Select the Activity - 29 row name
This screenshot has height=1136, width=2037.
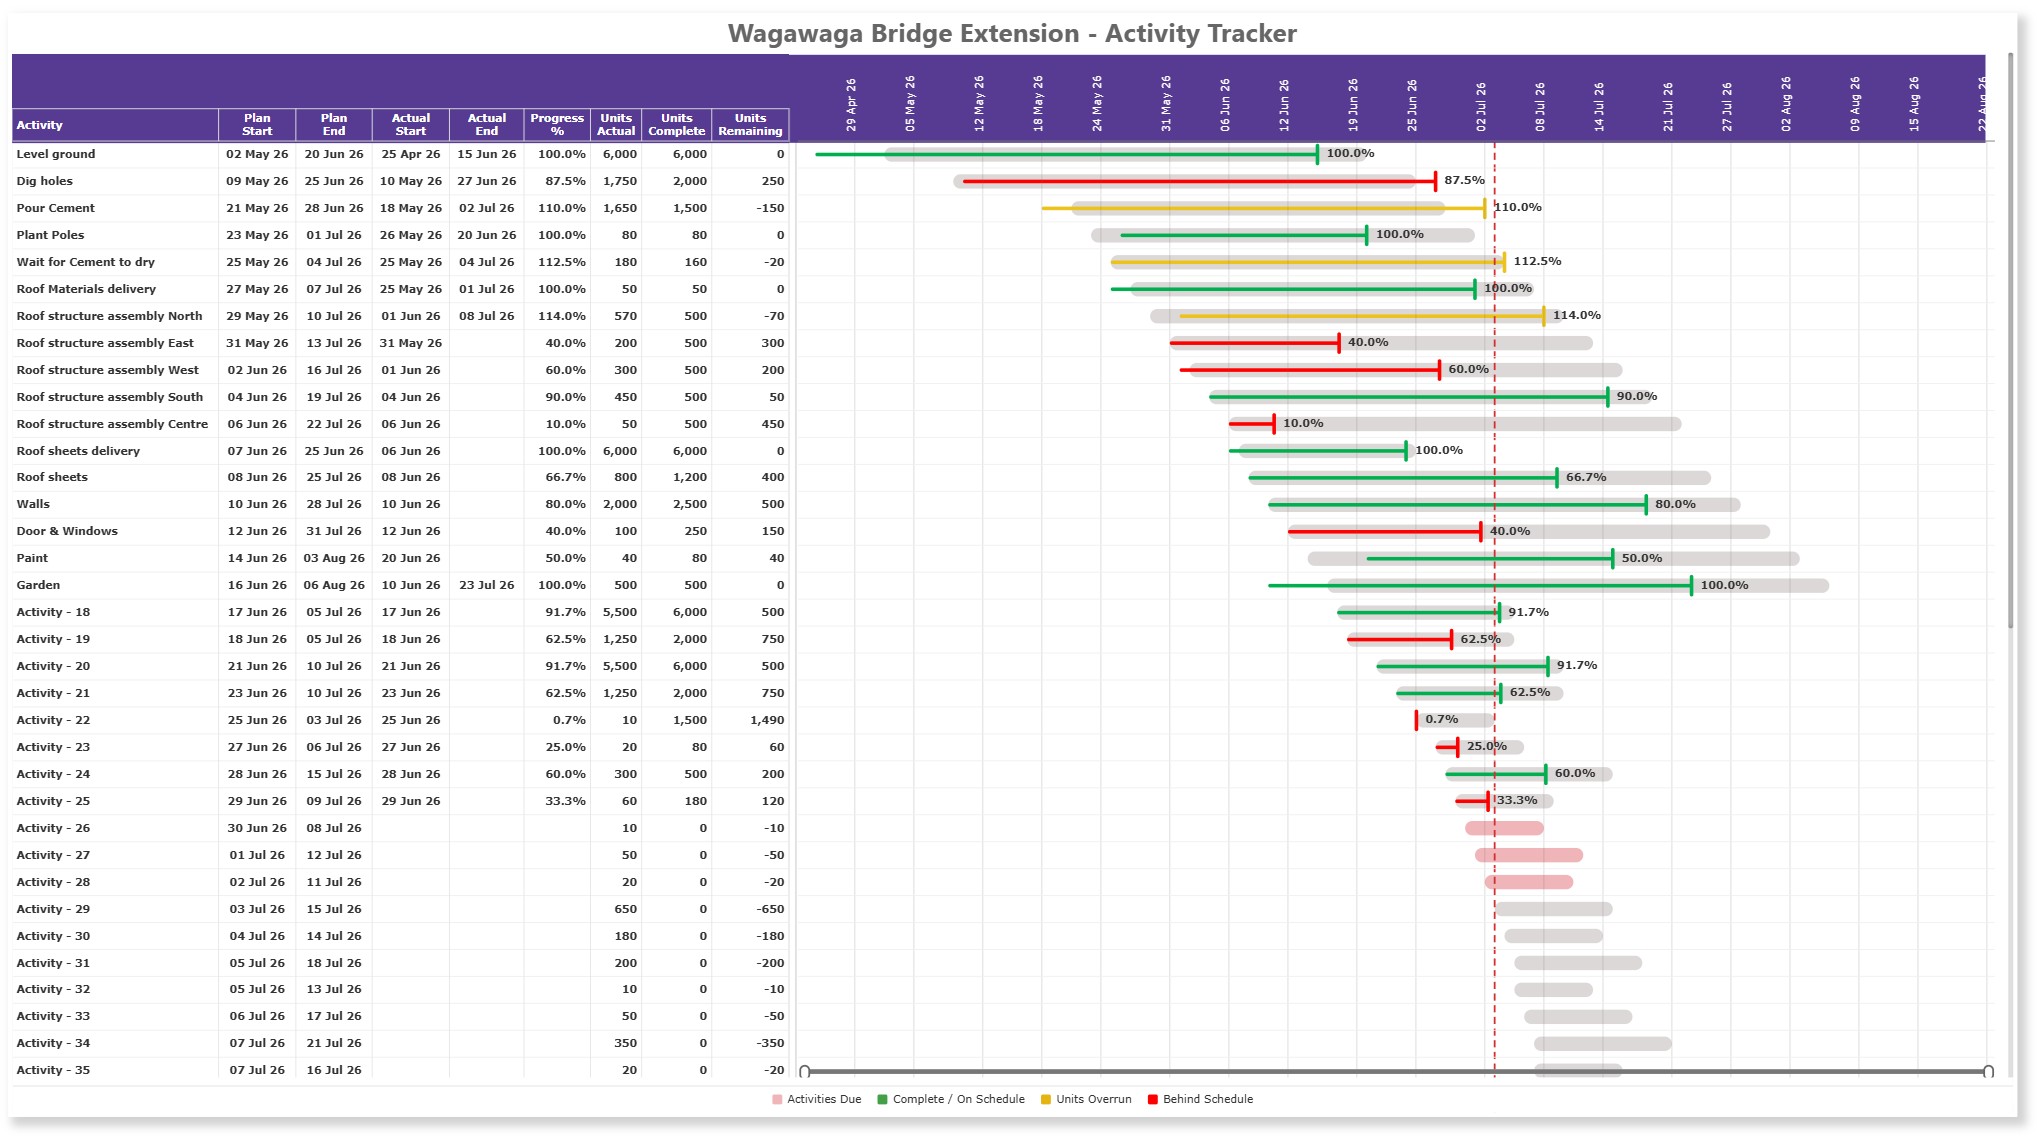click(53, 909)
